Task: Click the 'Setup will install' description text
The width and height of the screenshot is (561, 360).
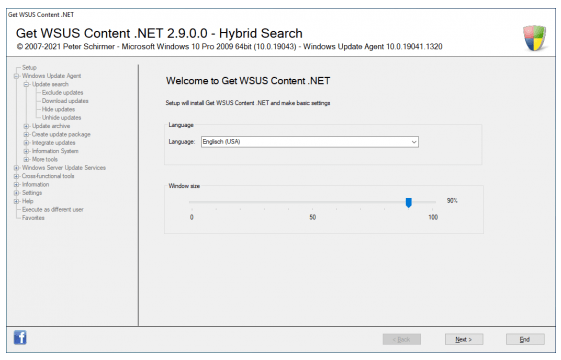Action: point(248,103)
